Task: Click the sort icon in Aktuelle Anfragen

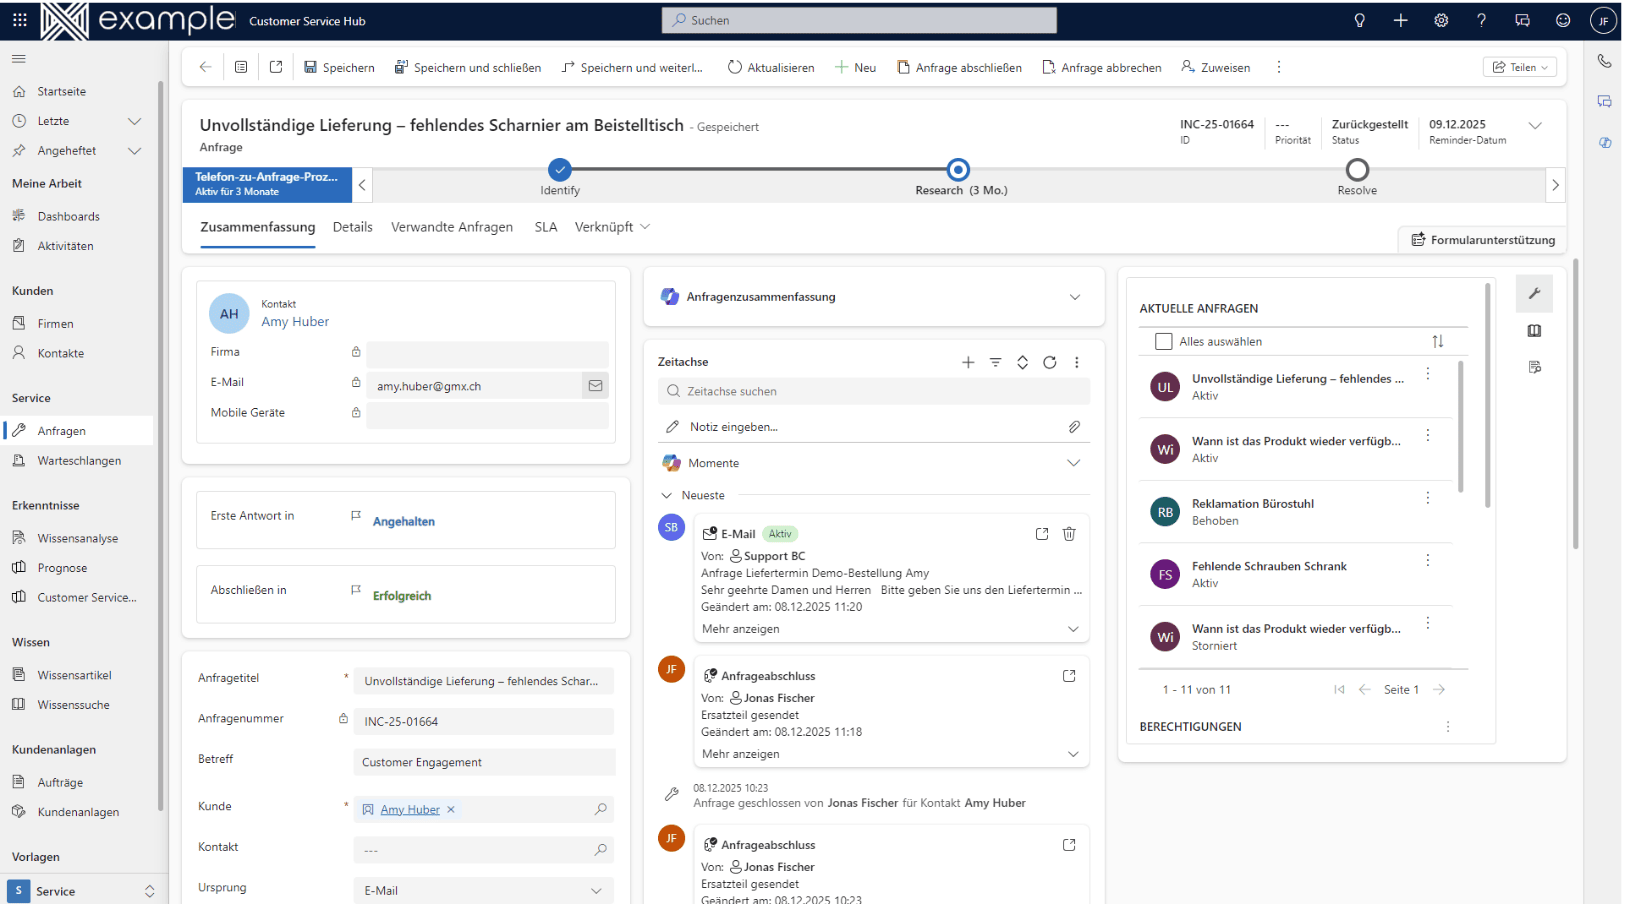Action: [x=1437, y=341]
